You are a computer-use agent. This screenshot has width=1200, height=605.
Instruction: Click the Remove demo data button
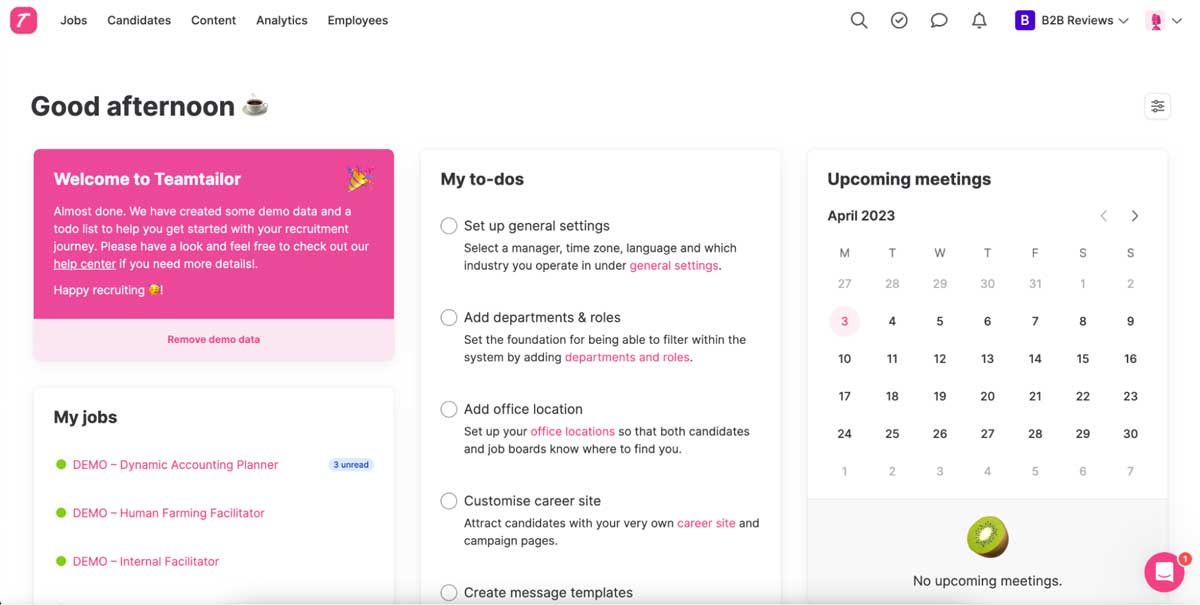(x=213, y=338)
